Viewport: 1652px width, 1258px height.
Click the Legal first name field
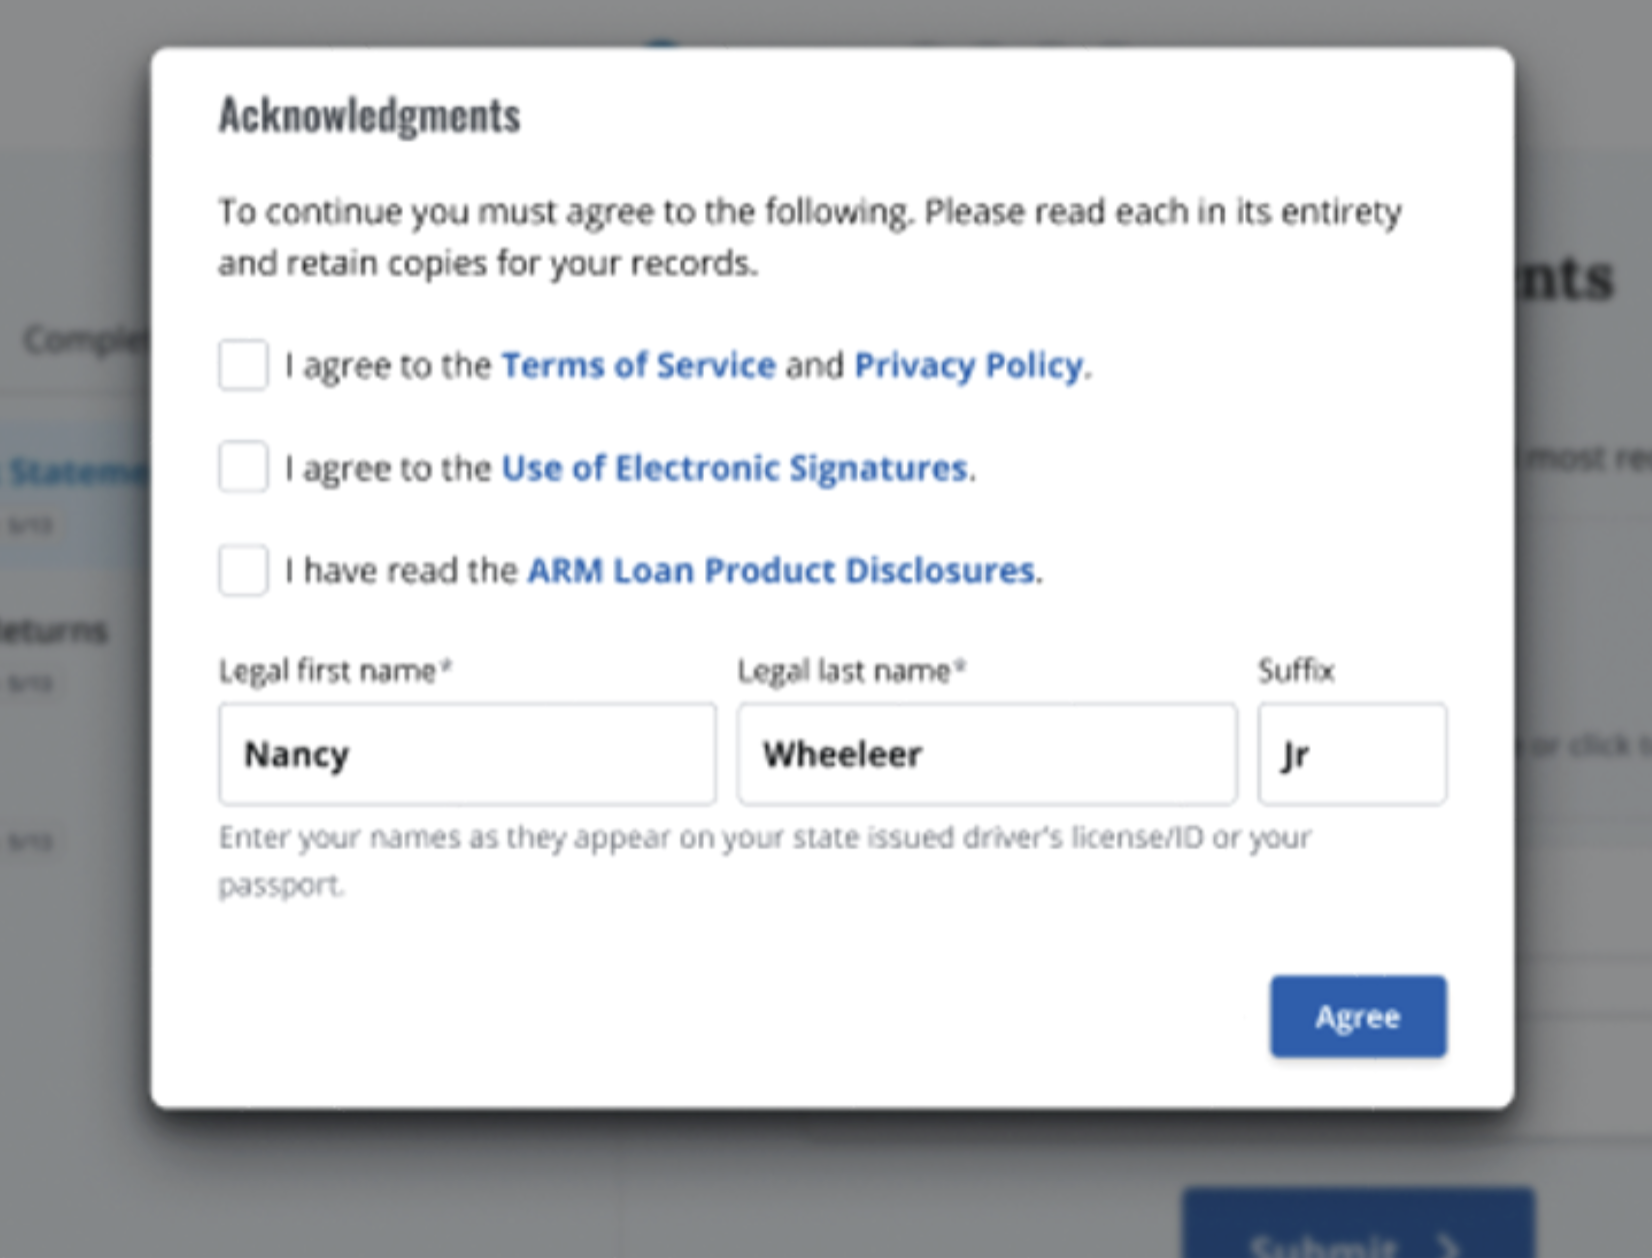click(467, 754)
